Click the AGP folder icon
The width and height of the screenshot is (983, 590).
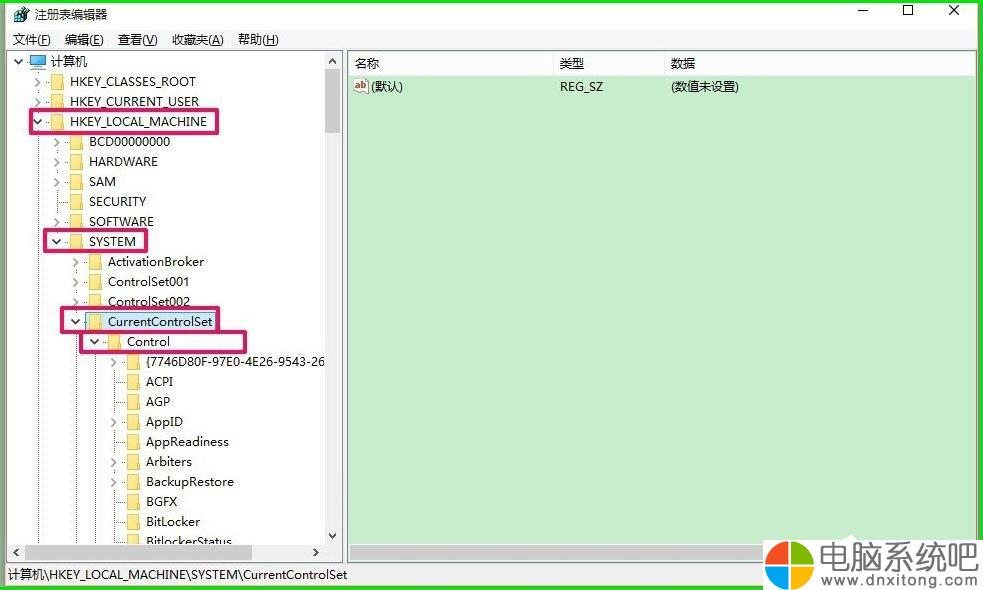pyautogui.click(x=133, y=402)
